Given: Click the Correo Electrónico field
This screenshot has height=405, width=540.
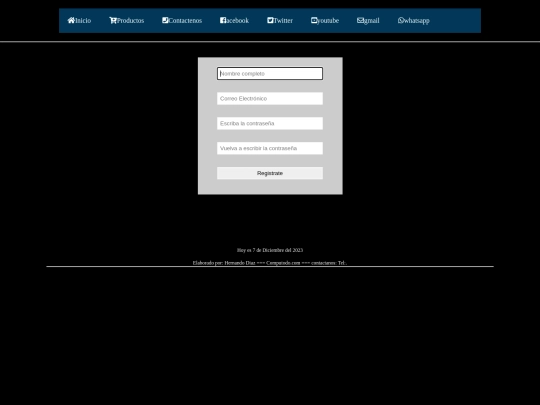Looking at the screenshot, I should tap(270, 98).
